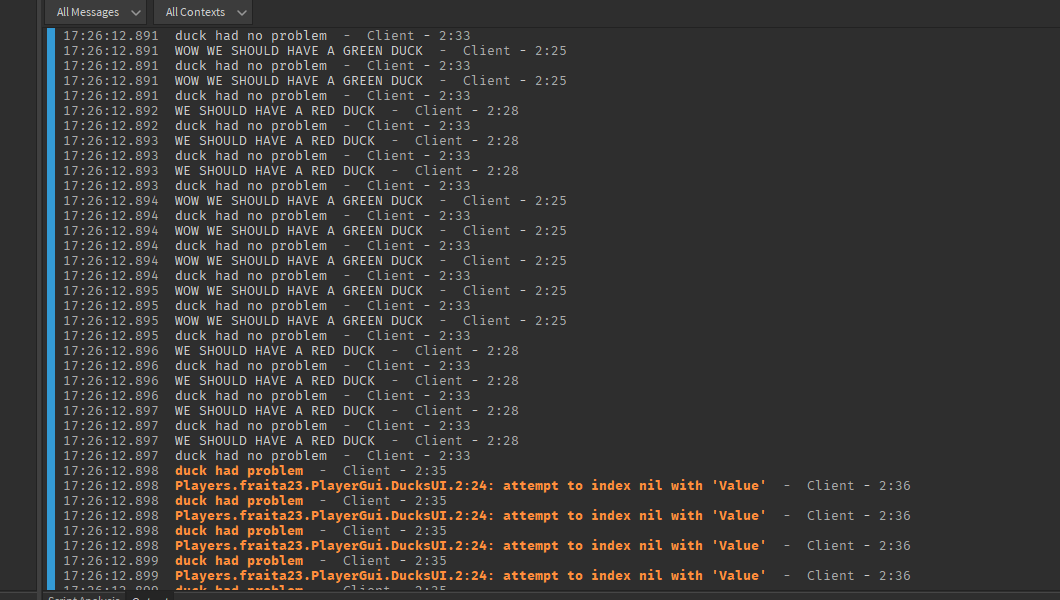This screenshot has height=600, width=1060.
Task: Click 'Client - 2:36' source of first error
Action: (858, 486)
